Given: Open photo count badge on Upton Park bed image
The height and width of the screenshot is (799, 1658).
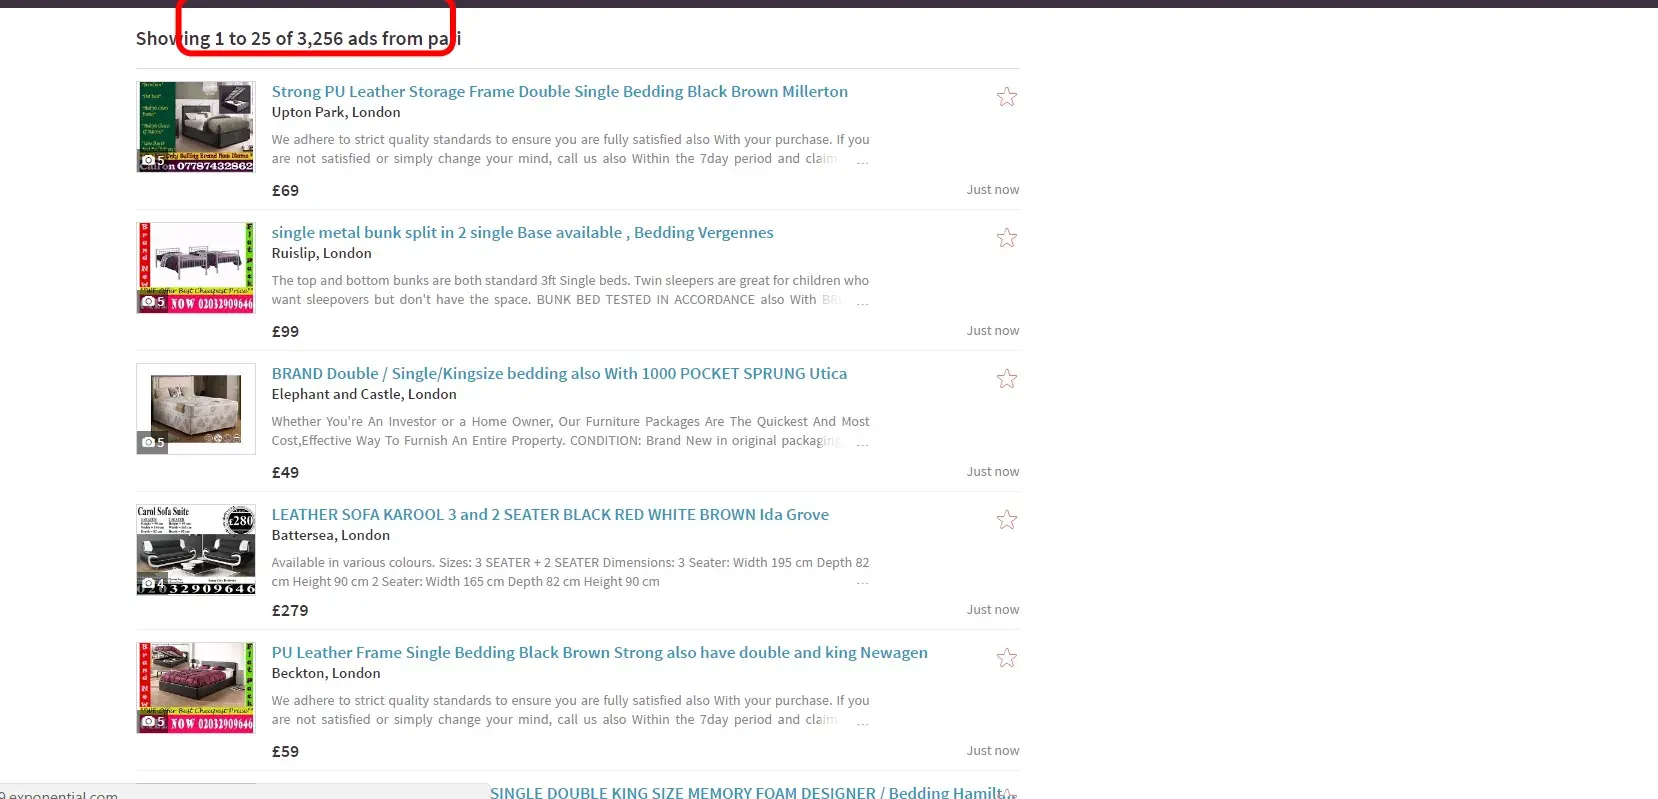Looking at the screenshot, I should (x=152, y=160).
